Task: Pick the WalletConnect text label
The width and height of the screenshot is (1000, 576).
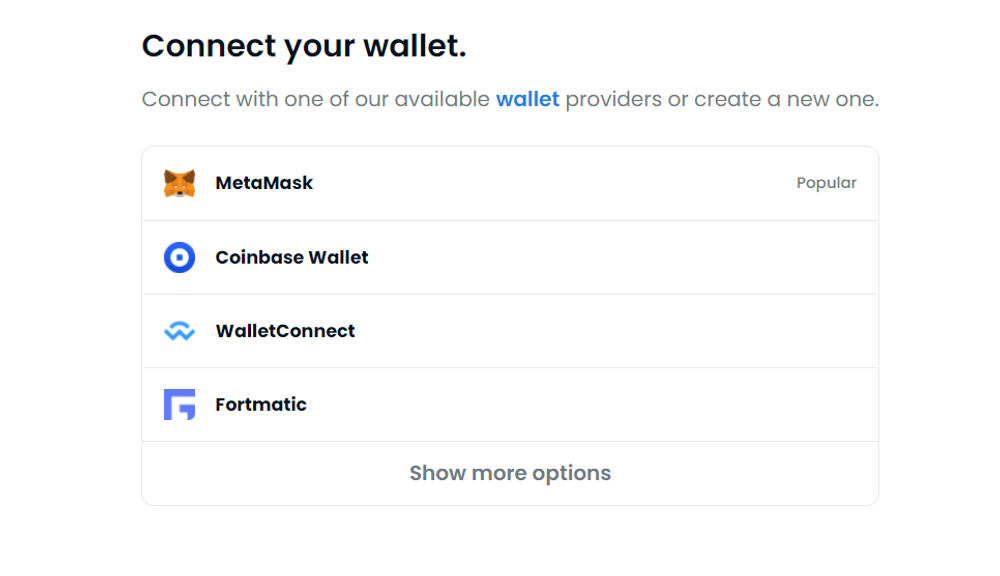Action: tap(285, 331)
